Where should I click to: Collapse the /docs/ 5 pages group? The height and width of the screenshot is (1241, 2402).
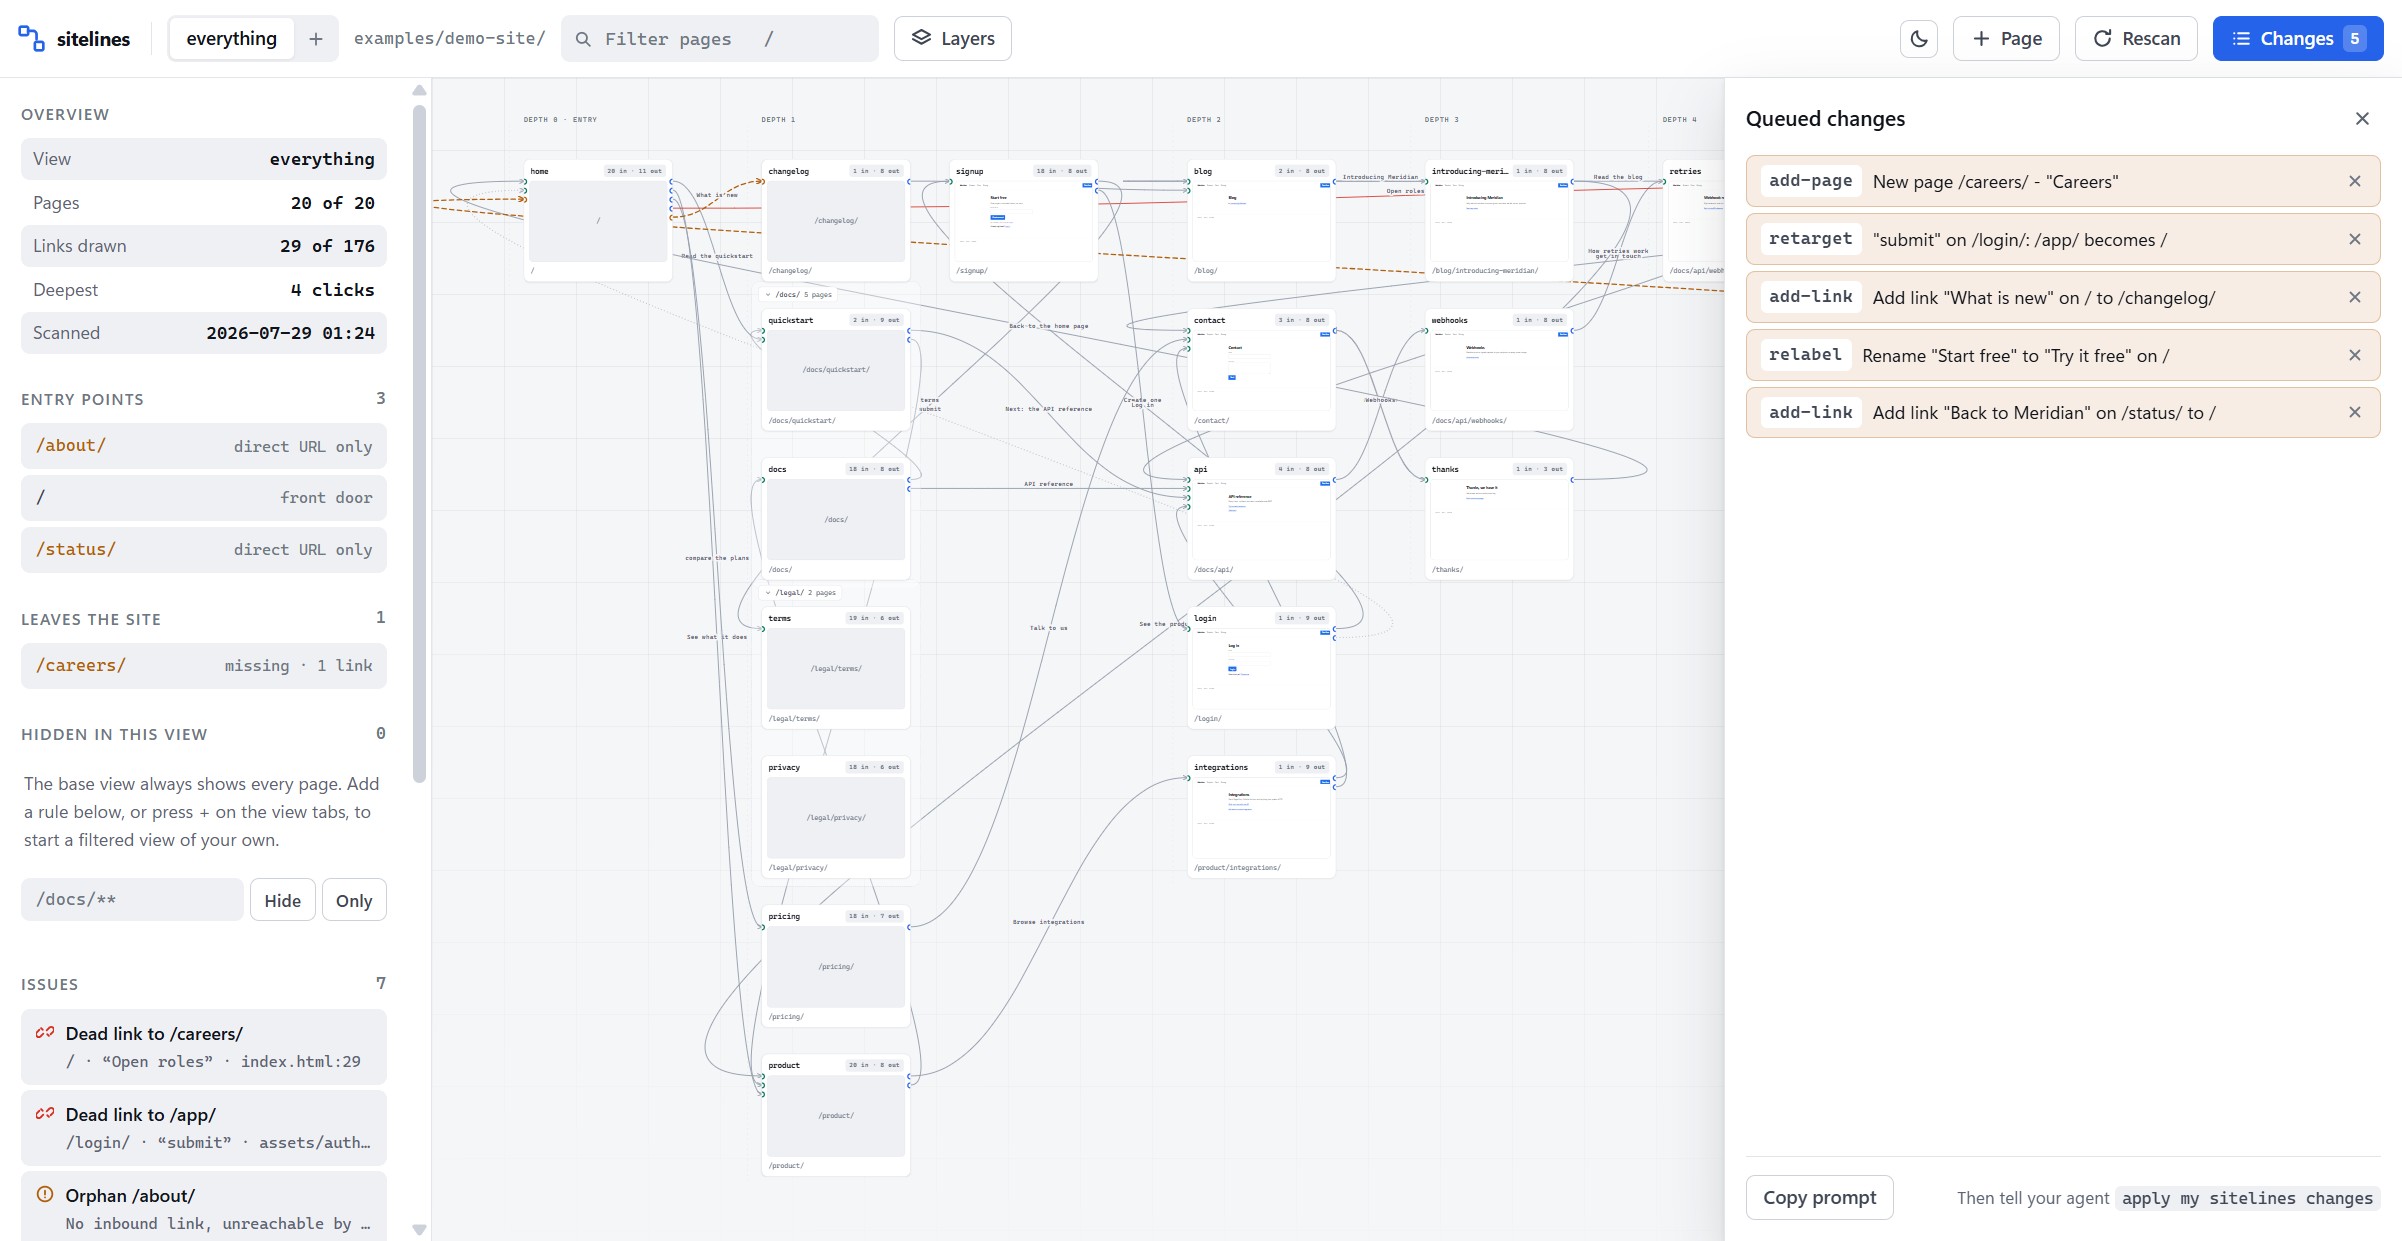[768, 294]
